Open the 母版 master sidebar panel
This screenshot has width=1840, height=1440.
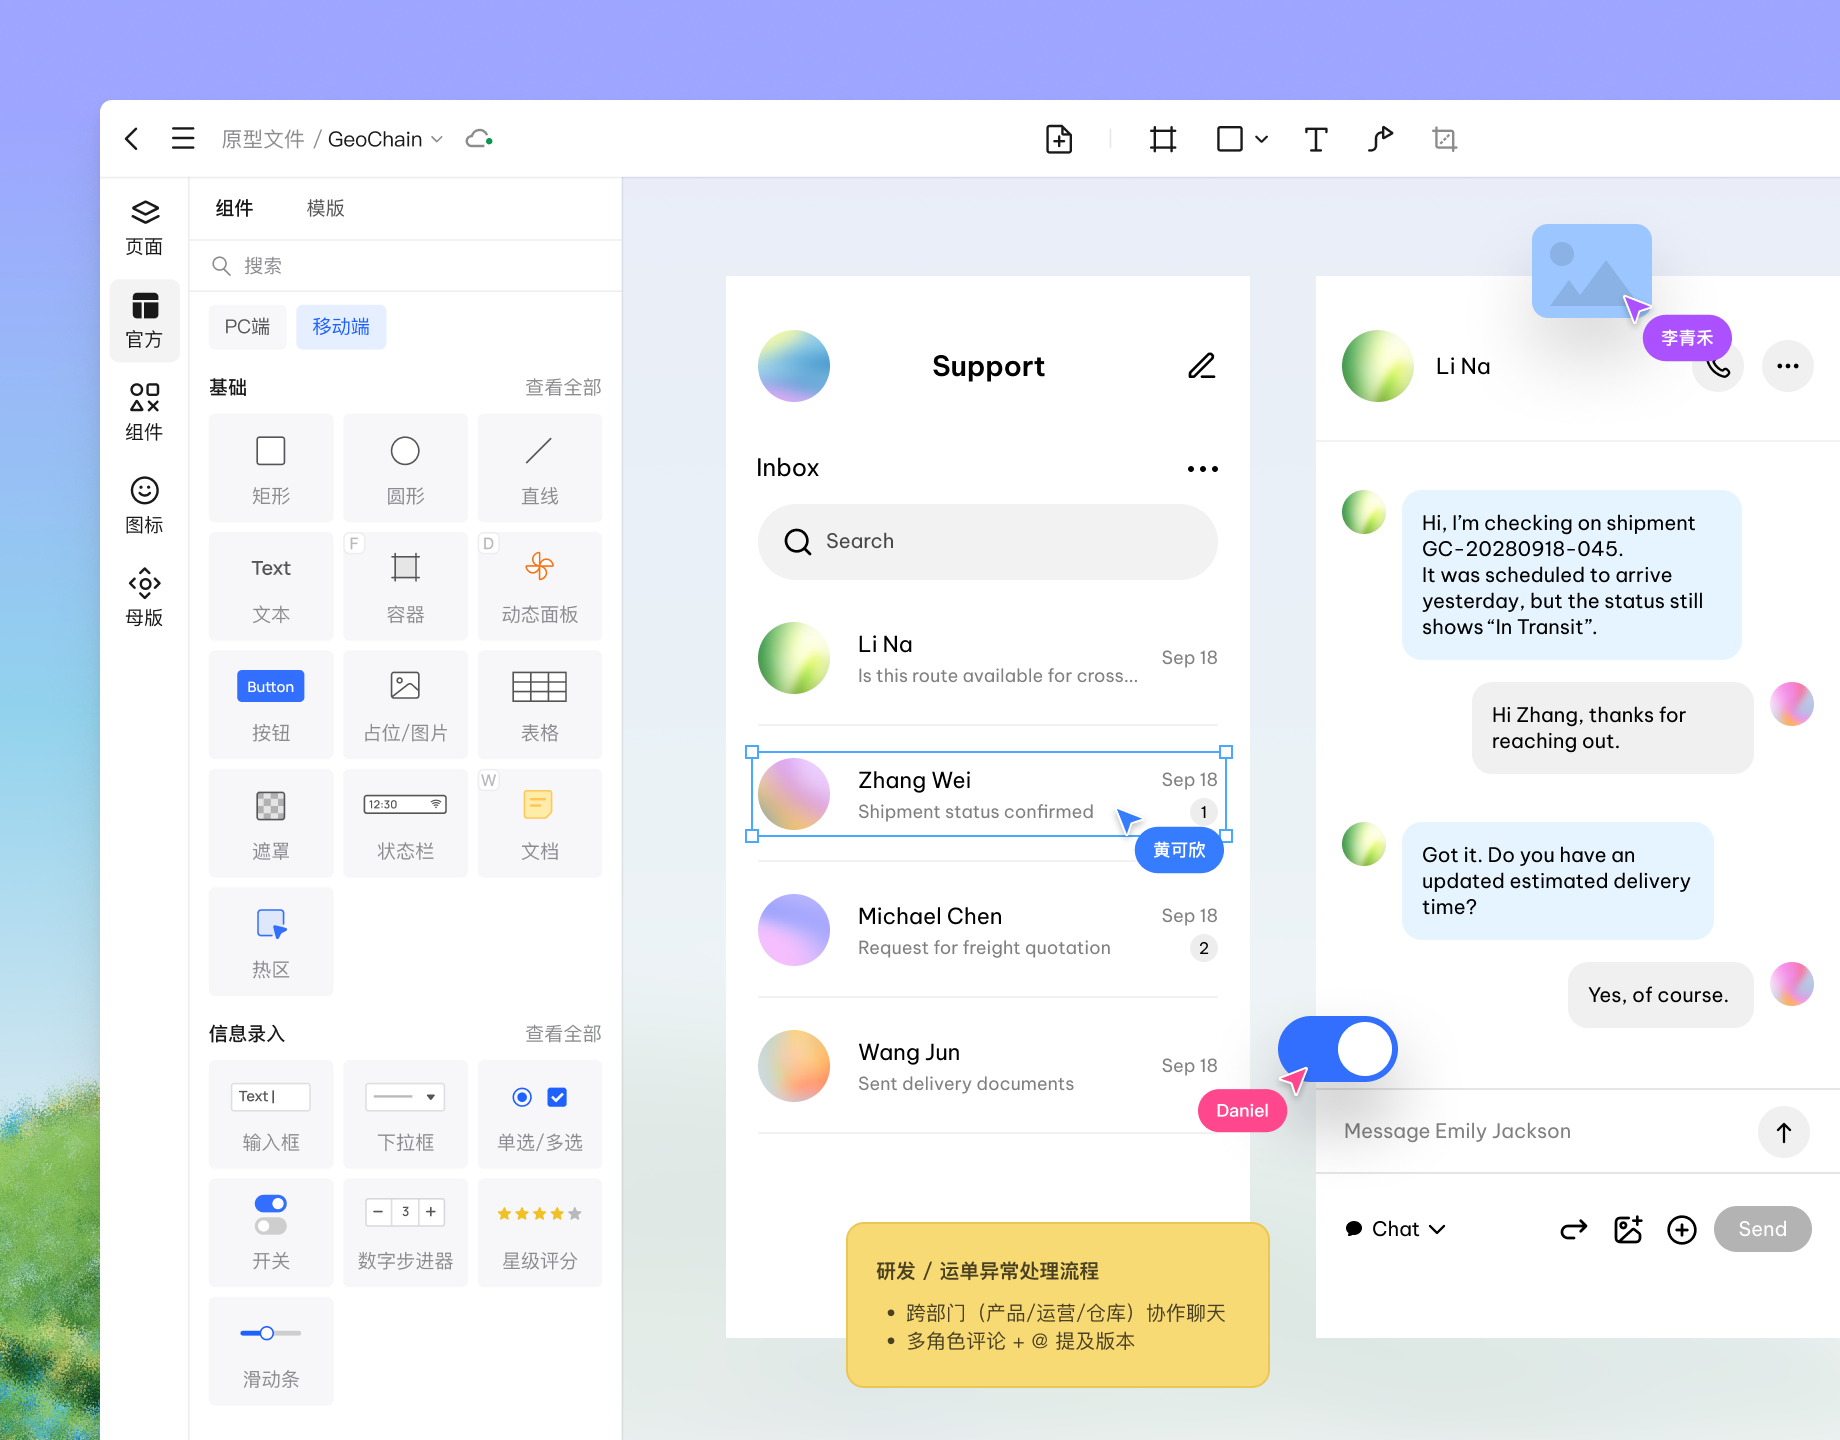click(x=144, y=598)
